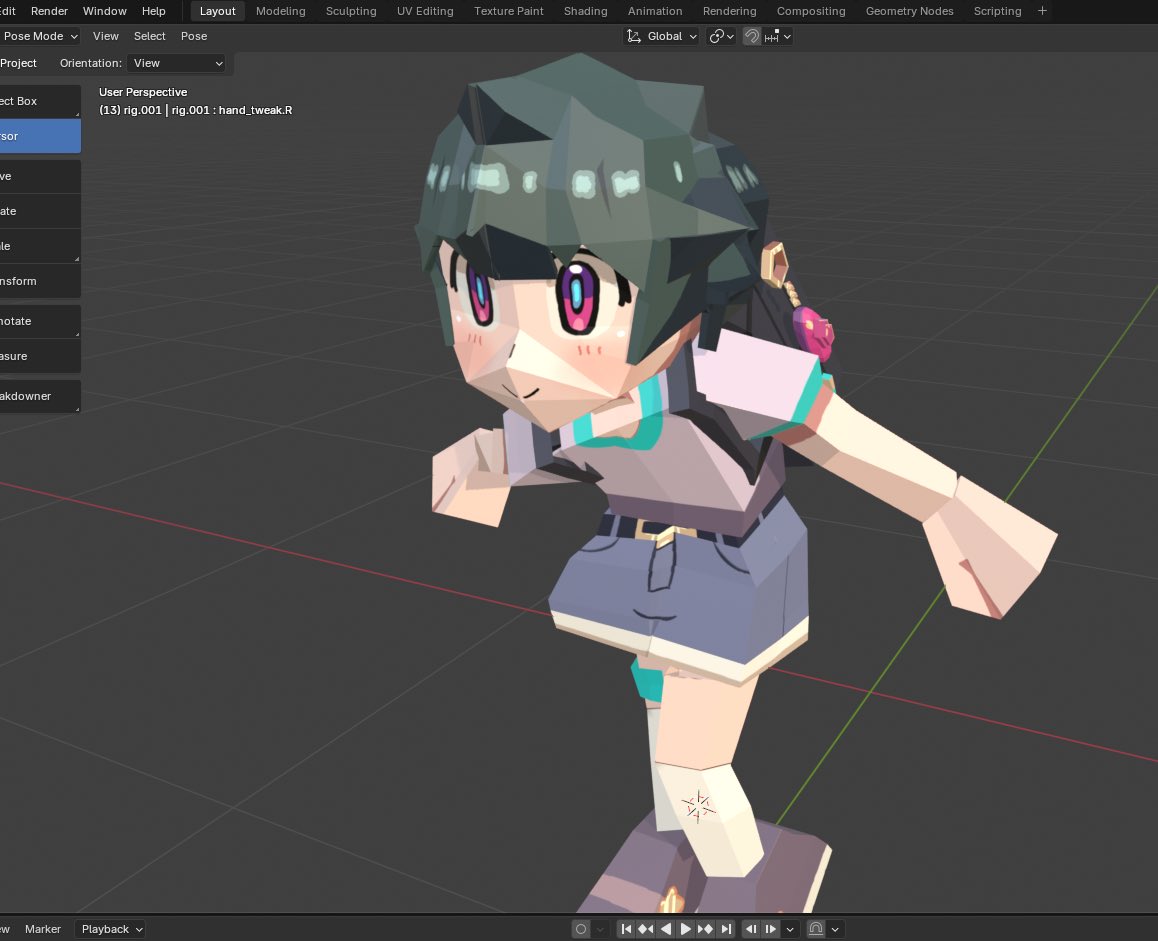The width and height of the screenshot is (1158, 941).
Task: Open the 3D viewport View menu
Action: [x=106, y=36]
